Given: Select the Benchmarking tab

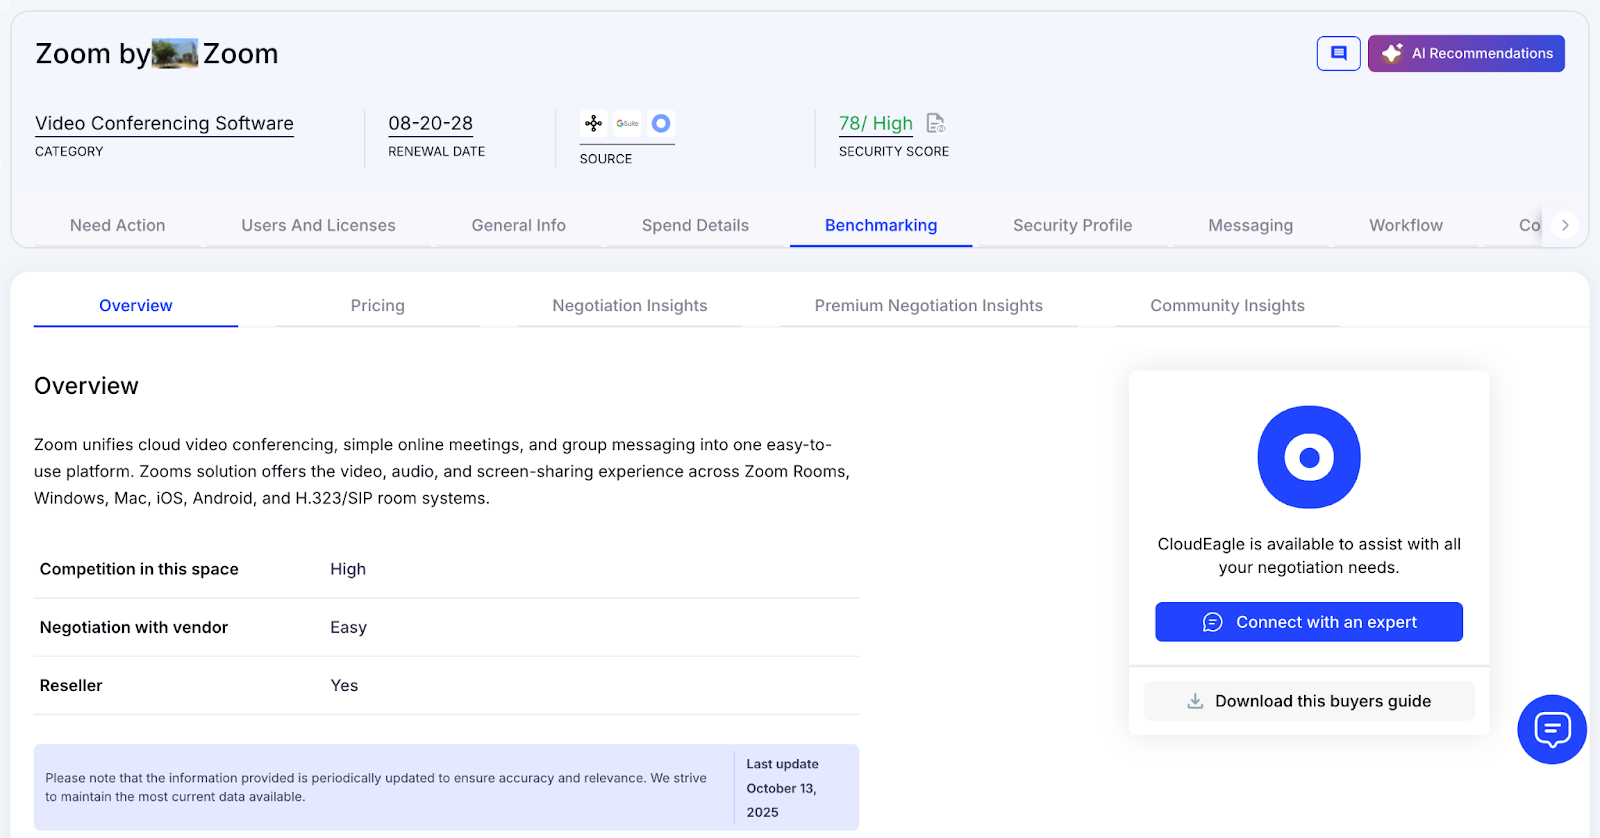Looking at the screenshot, I should pyautogui.click(x=881, y=225).
